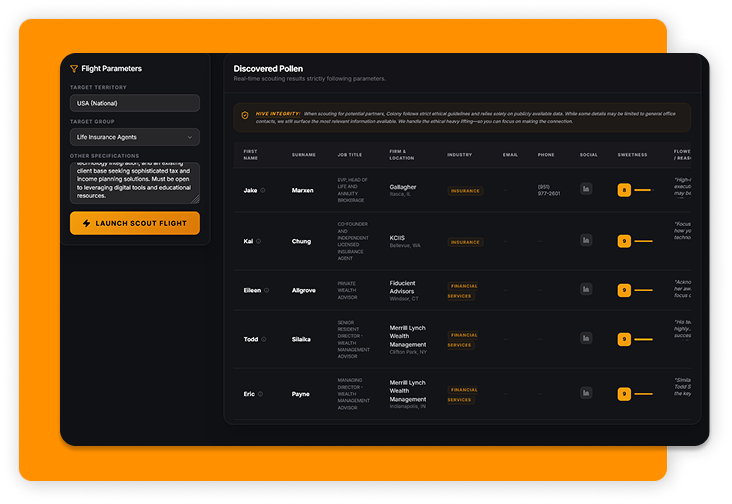Open the social chart icon for Eric Payne
Image resolution: width=732 pixels, height=504 pixels.
coord(587,394)
